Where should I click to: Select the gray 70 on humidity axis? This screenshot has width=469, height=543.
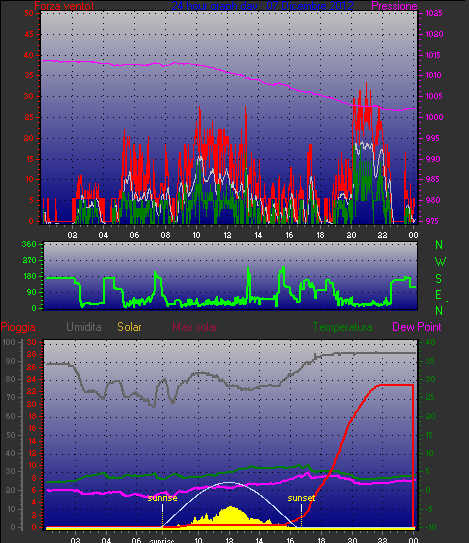11,398
